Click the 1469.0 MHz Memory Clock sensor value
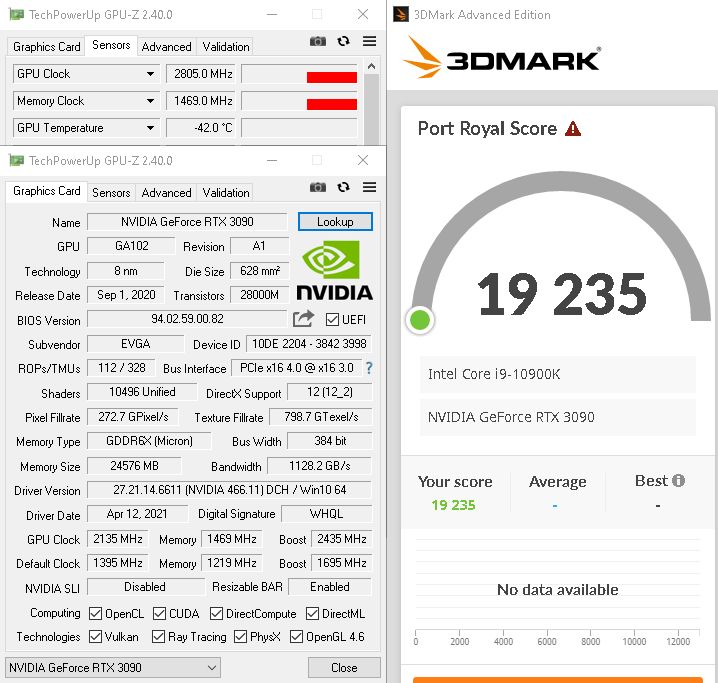This screenshot has height=683, width=718. 200,101
